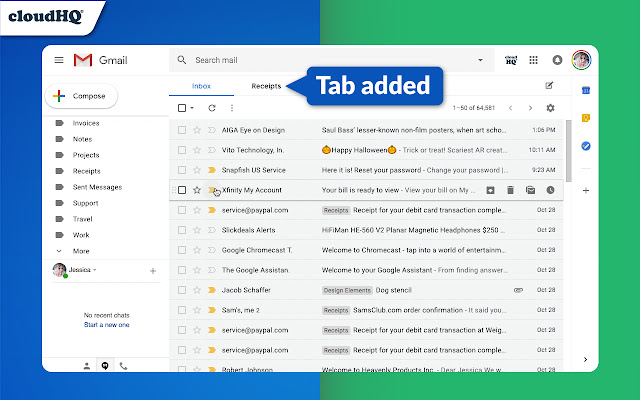Mark the Xfinity email as read
This screenshot has width=640, height=400.
530,190
